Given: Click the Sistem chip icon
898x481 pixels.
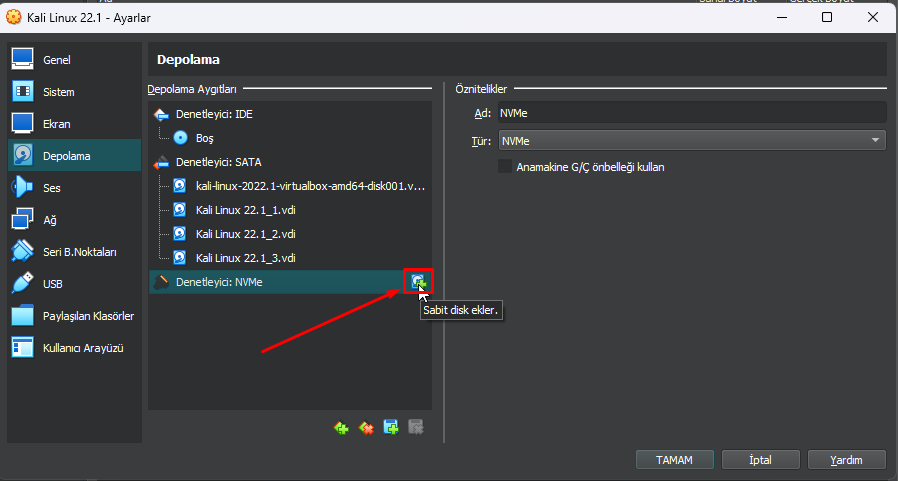Looking at the screenshot, I should tap(22, 91).
